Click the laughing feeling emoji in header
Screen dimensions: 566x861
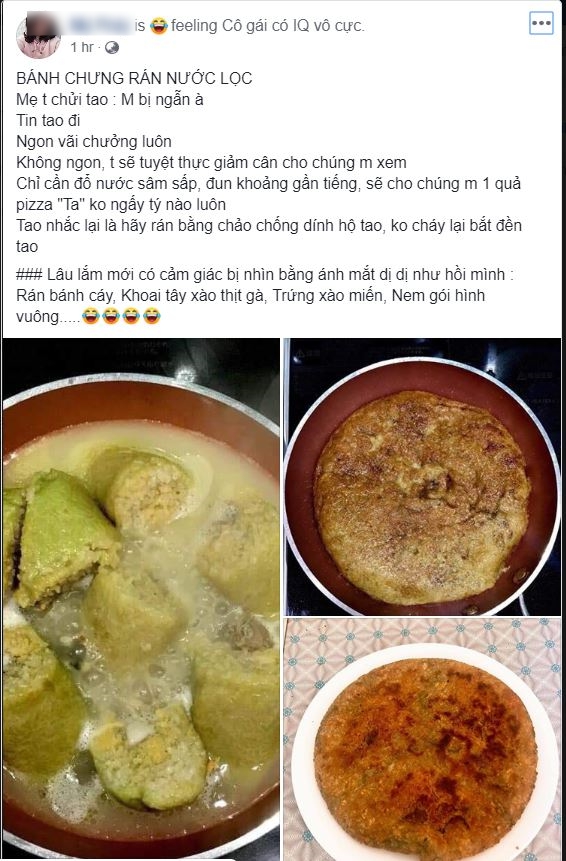point(159,25)
